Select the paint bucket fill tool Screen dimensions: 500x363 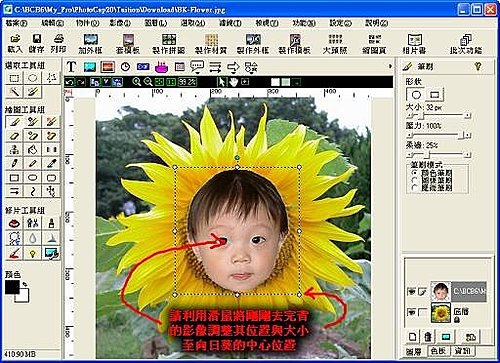(x=33, y=149)
